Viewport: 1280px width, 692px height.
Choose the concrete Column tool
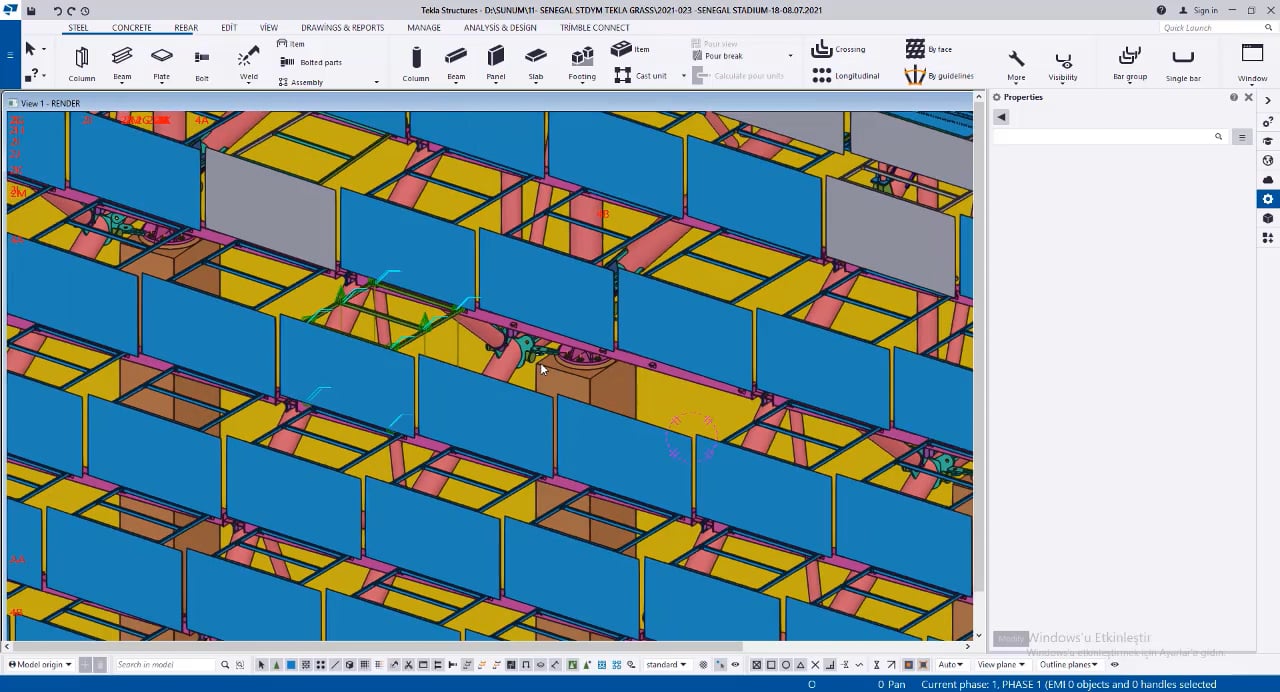(416, 64)
